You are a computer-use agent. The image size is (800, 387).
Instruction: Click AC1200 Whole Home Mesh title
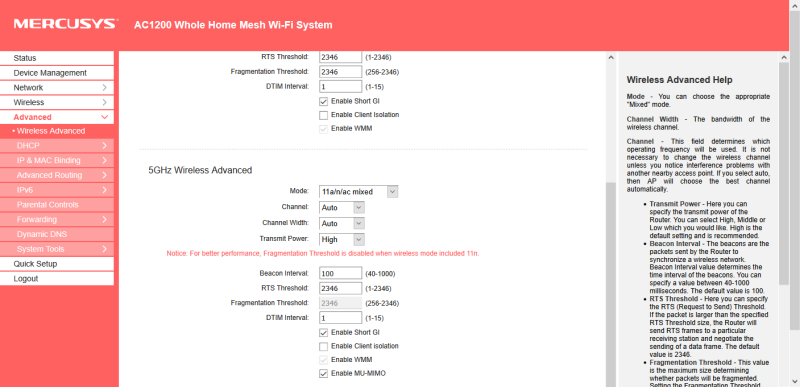233,25
